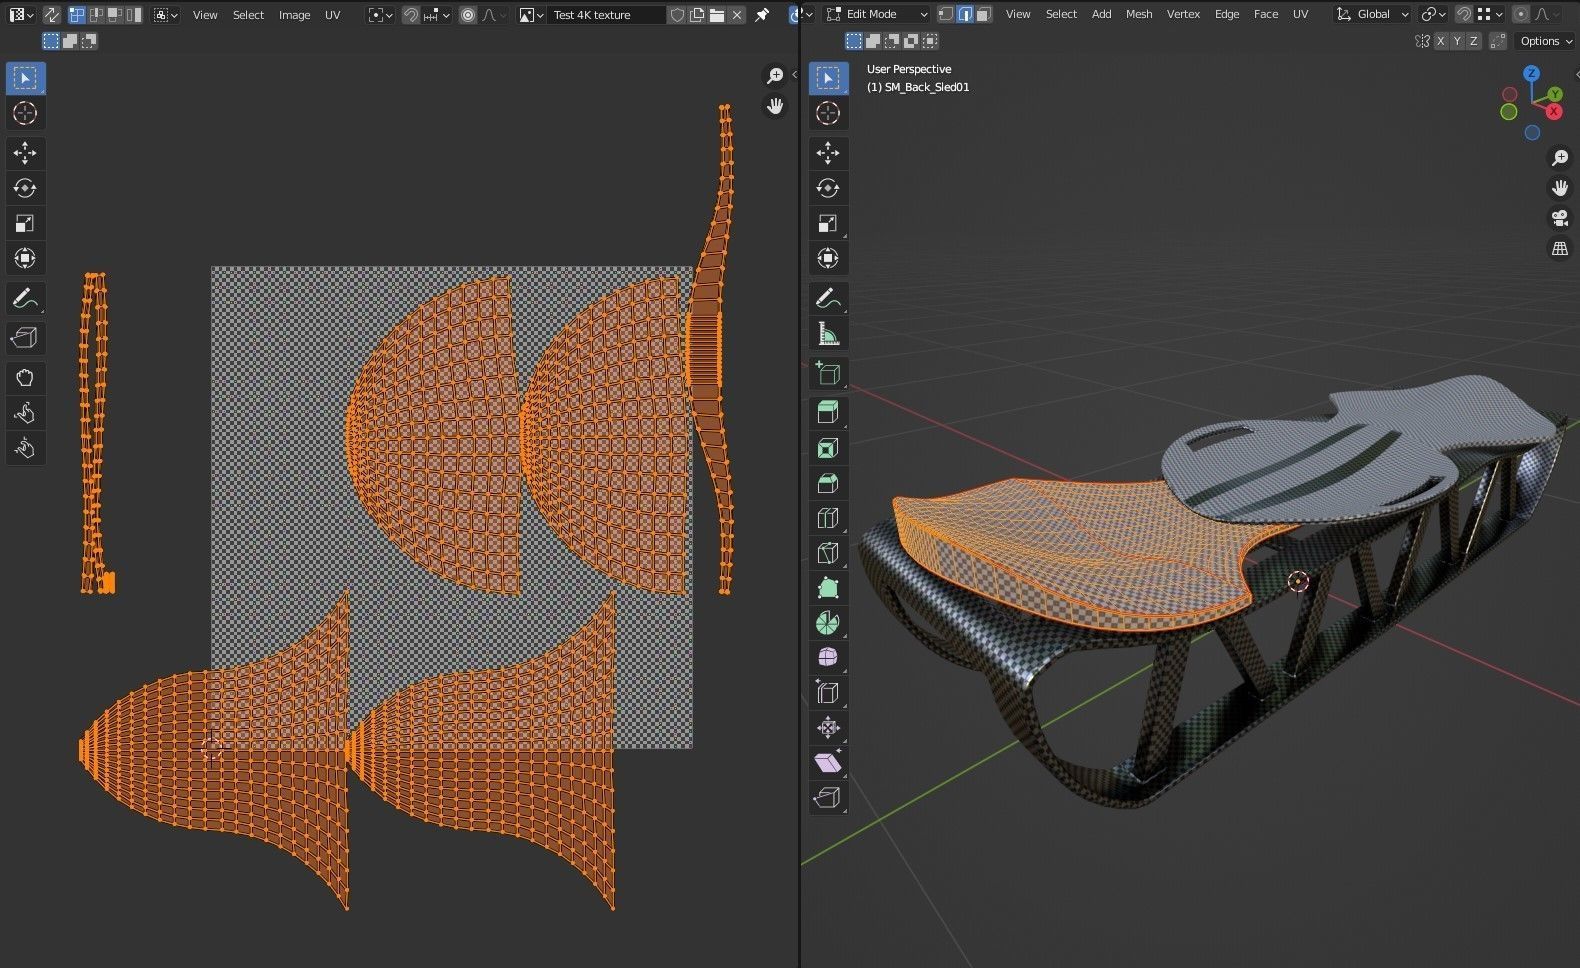Select the Add Cube tool
The image size is (1580, 968).
click(828, 373)
